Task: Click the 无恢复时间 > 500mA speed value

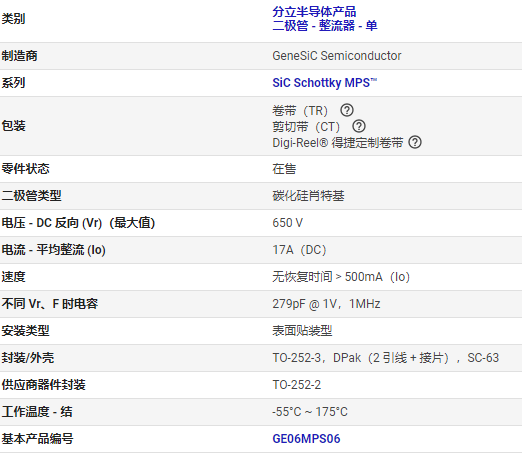Action: tap(341, 277)
